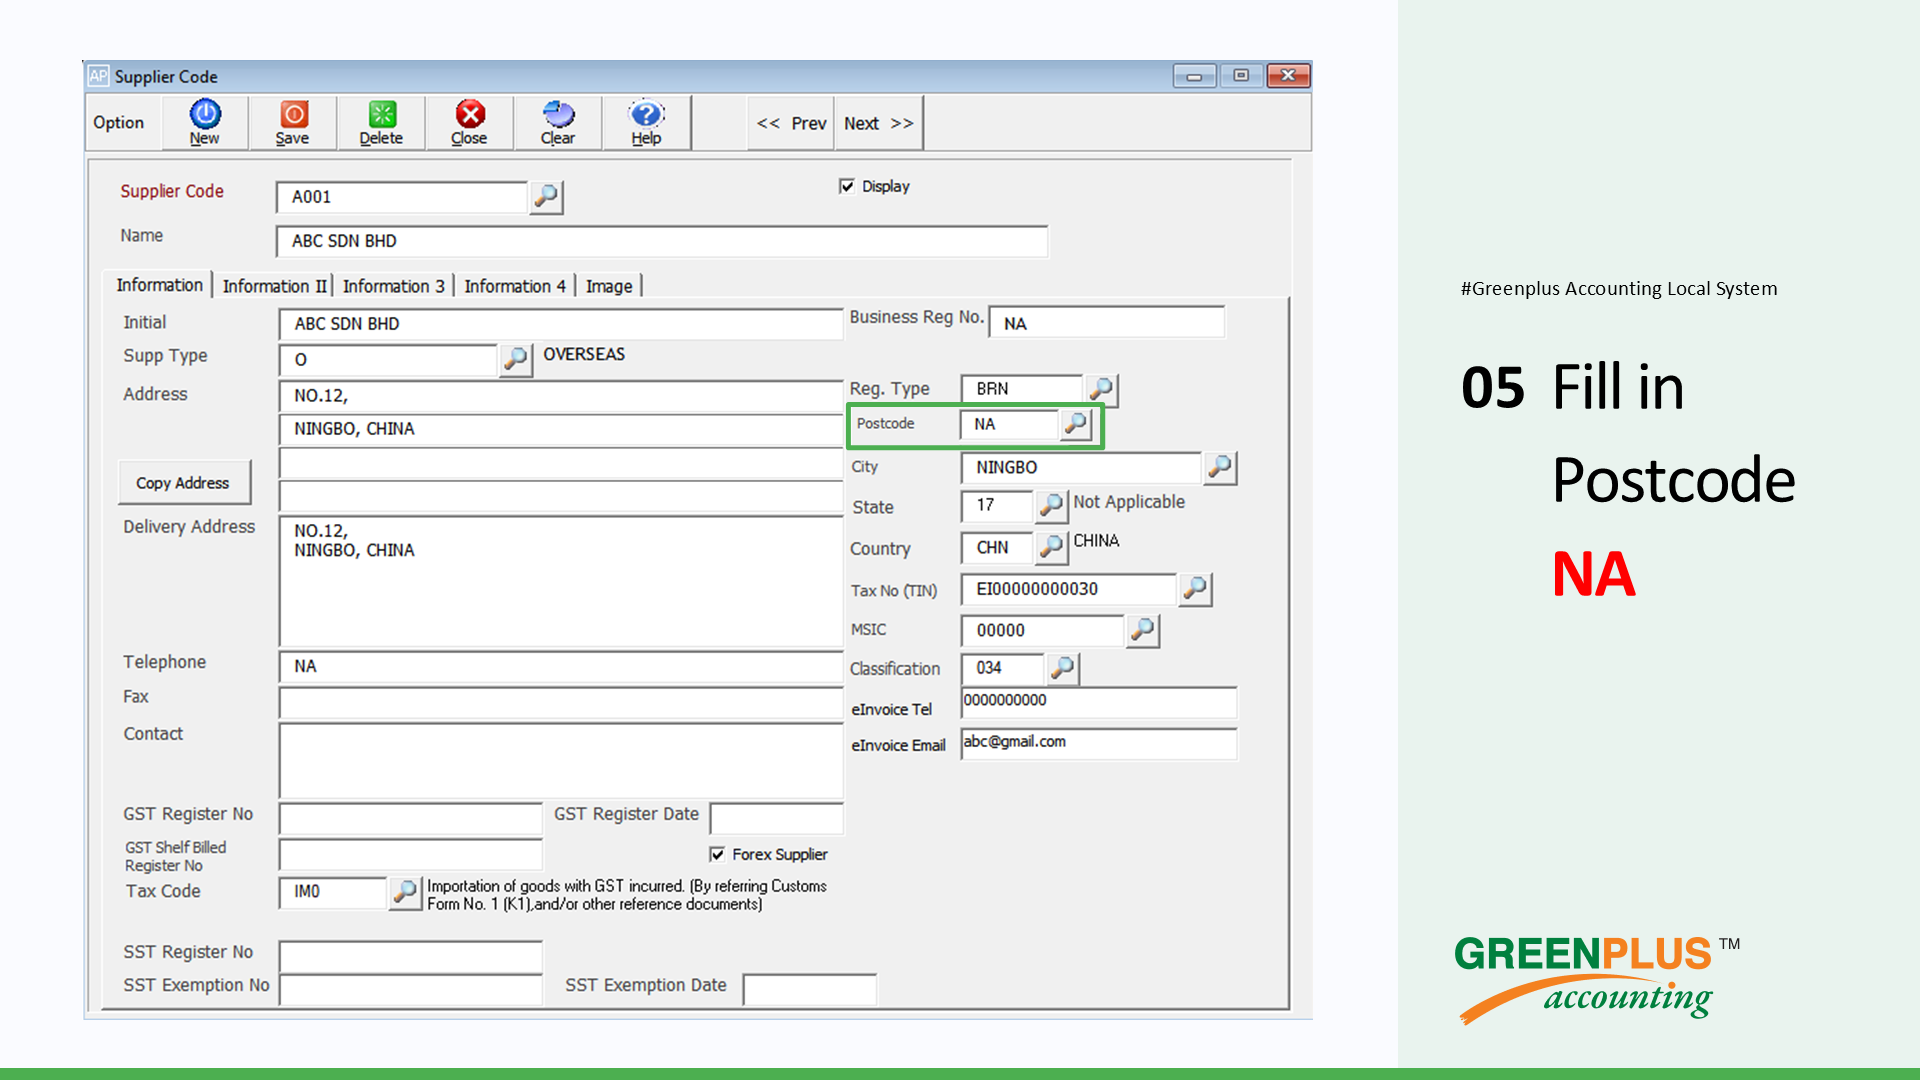Viewport: 1920px width, 1080px height.
Task: Open Classification lookup magnifier
Action: point(1063,668)
